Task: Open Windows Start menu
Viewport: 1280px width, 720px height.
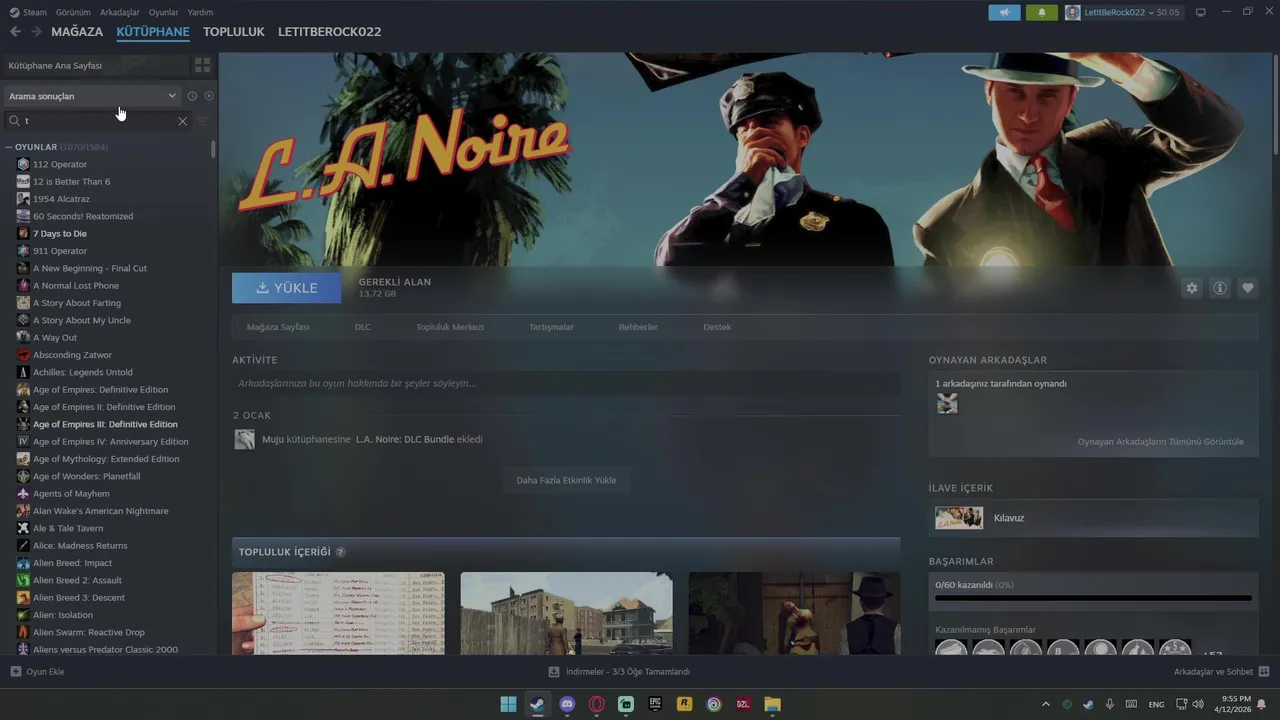Action: tap(508, 704)
